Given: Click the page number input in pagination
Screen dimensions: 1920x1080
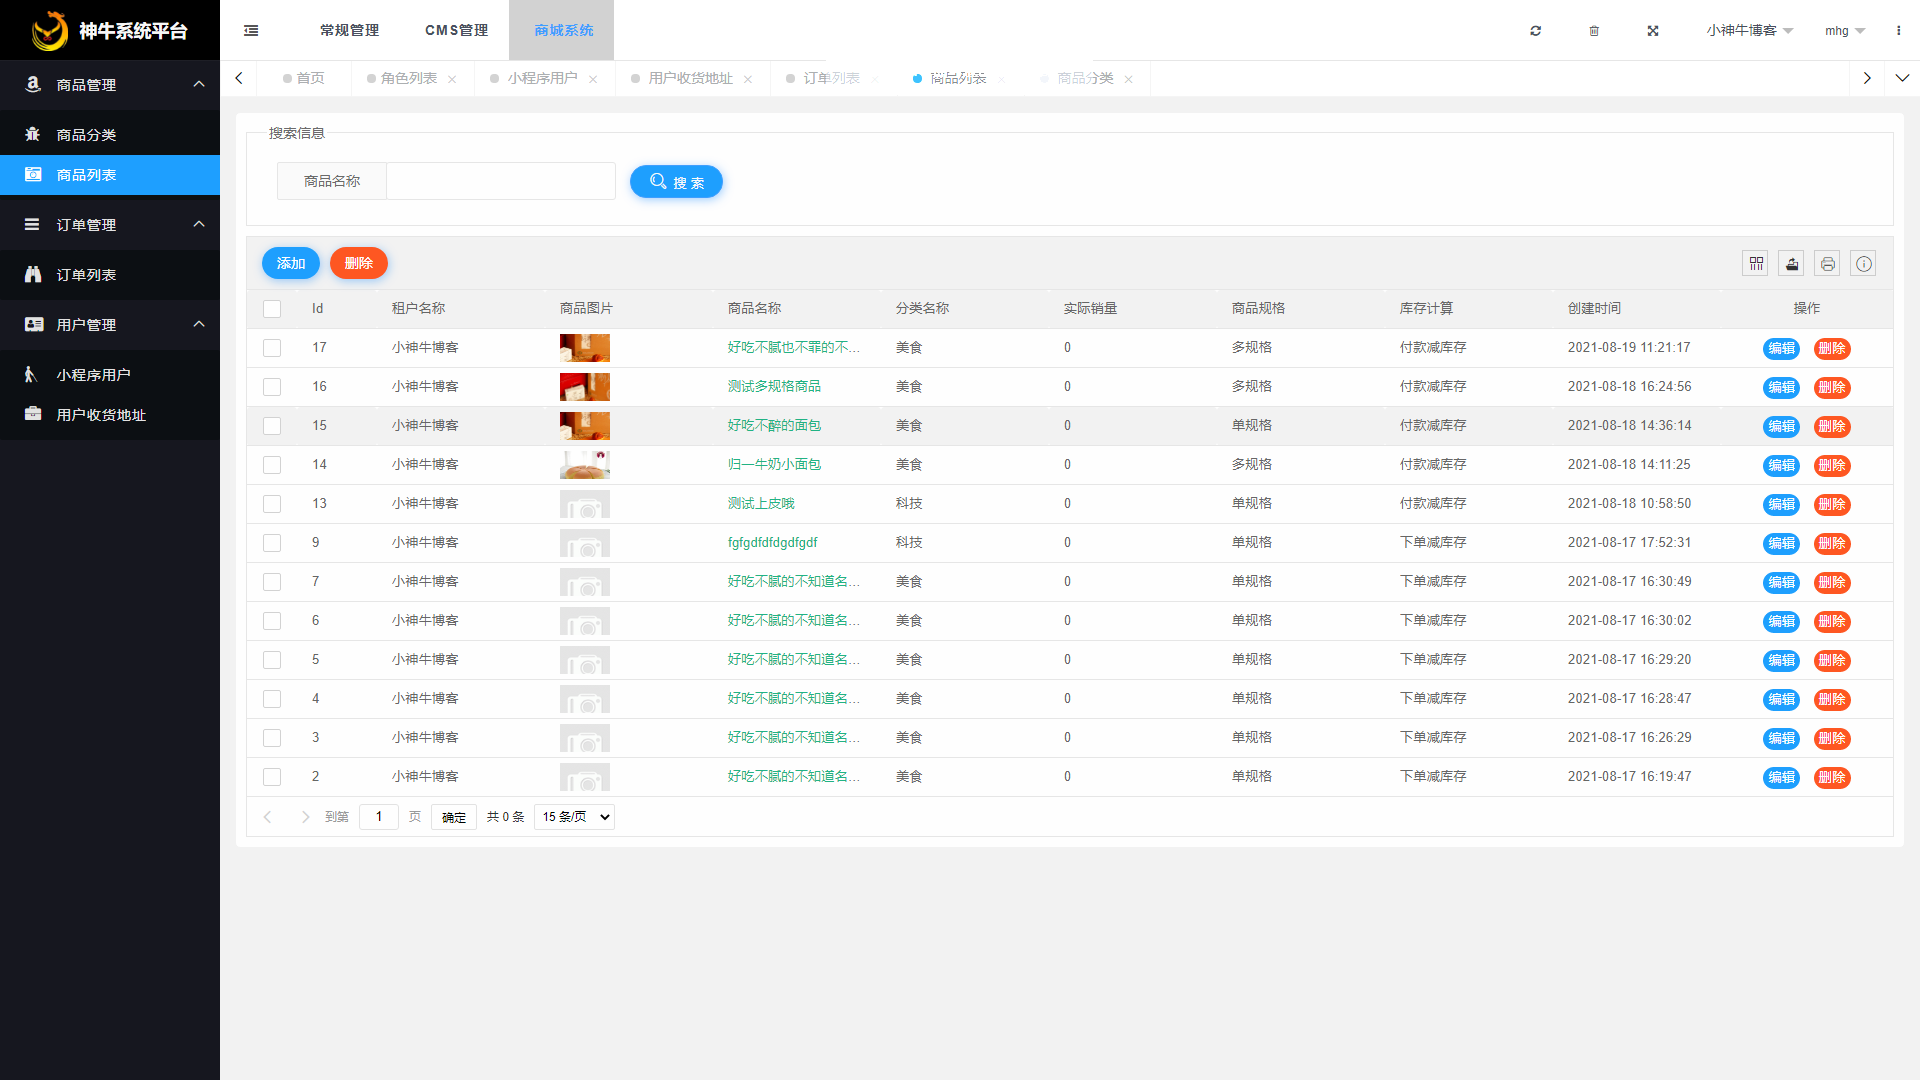Looking at the screenshot, I should (x=379, y=817).
